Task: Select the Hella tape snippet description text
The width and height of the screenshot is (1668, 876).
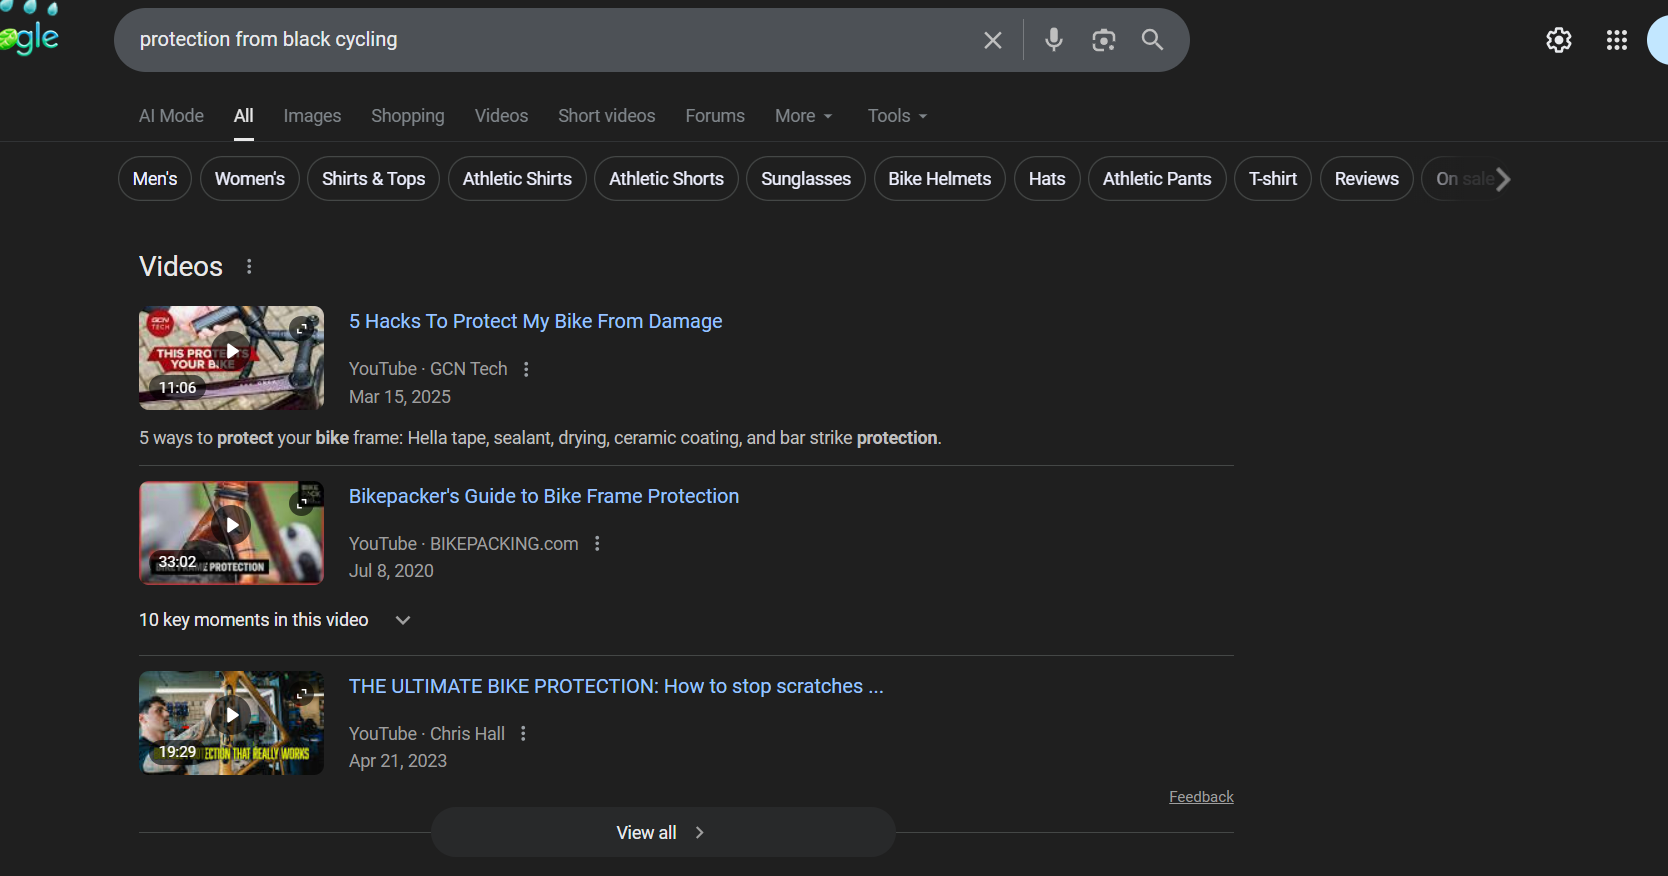Action: 540,438
